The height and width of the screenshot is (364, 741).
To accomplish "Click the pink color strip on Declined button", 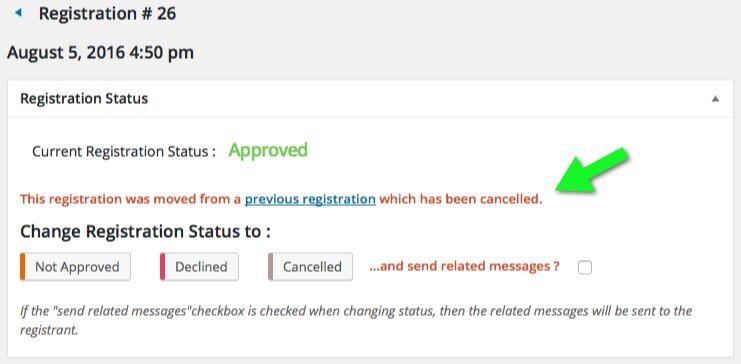I will click(x=163, y=267).
